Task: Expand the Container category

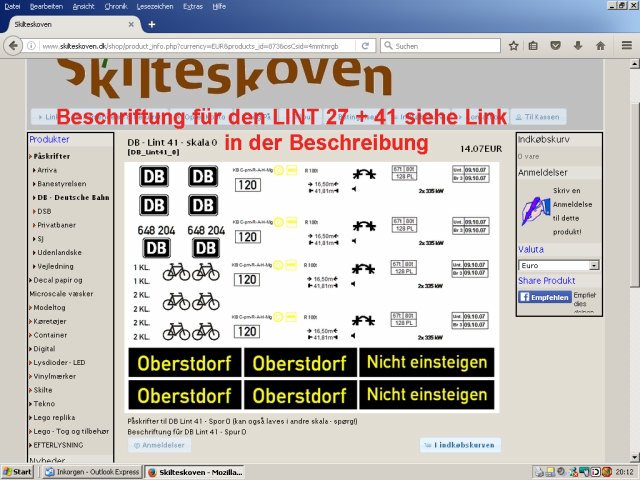Action: [x=50, y=335]
